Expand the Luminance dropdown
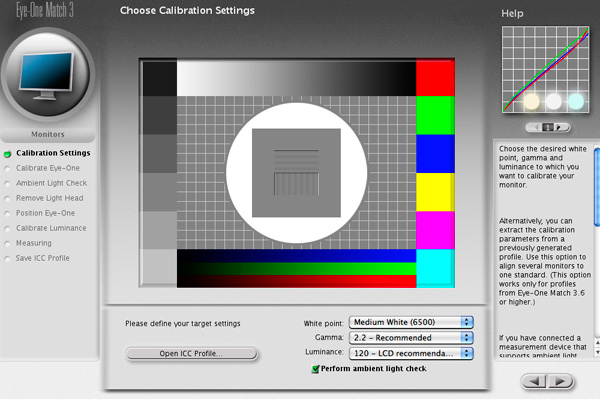 410,353
